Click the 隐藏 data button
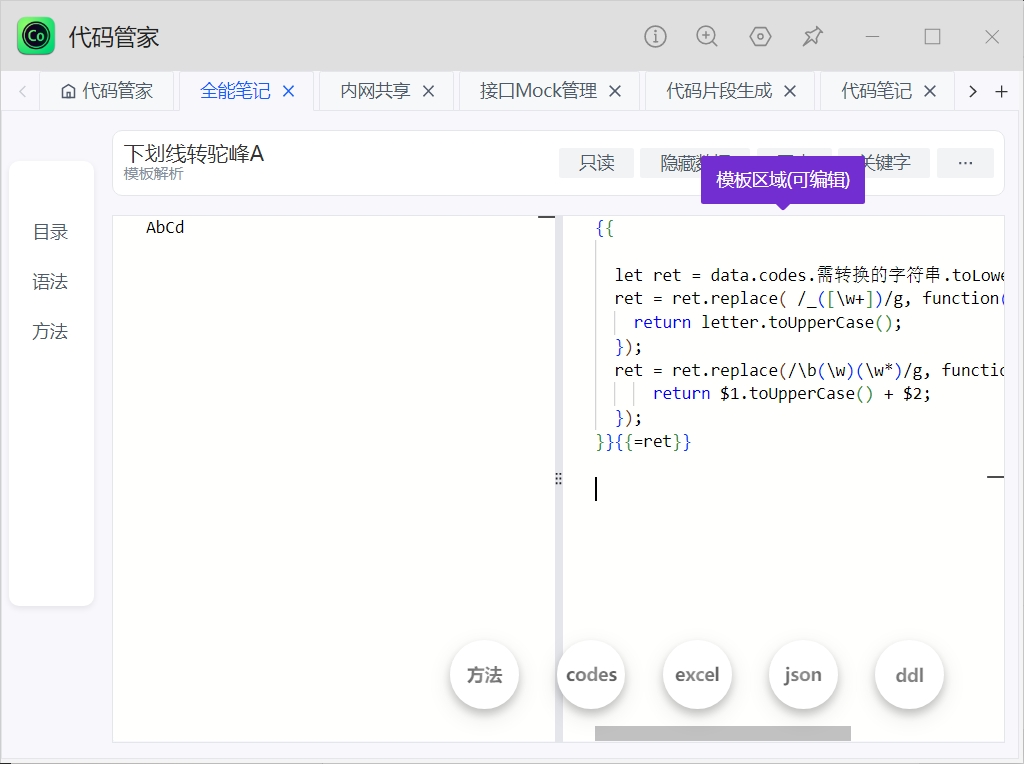 pos(673,163)
